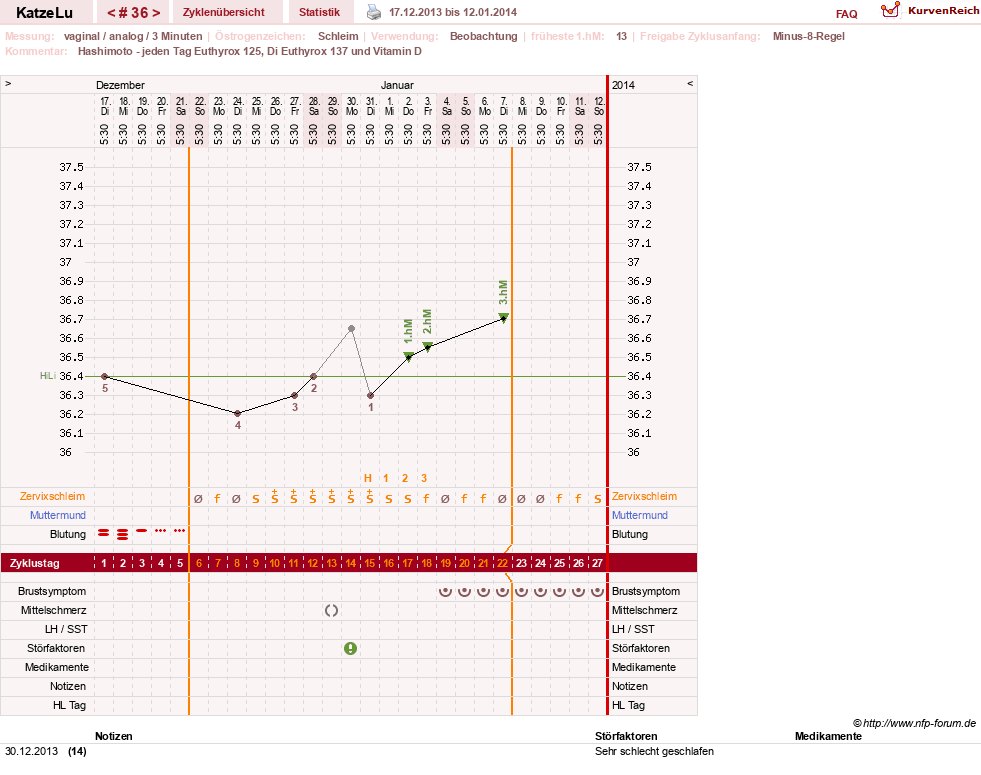Image resolution: width=981 pixels, height=775 pixels.
Task: Click the 'Sehr schlecht geschlafen' note text
Action: (654, 751)
